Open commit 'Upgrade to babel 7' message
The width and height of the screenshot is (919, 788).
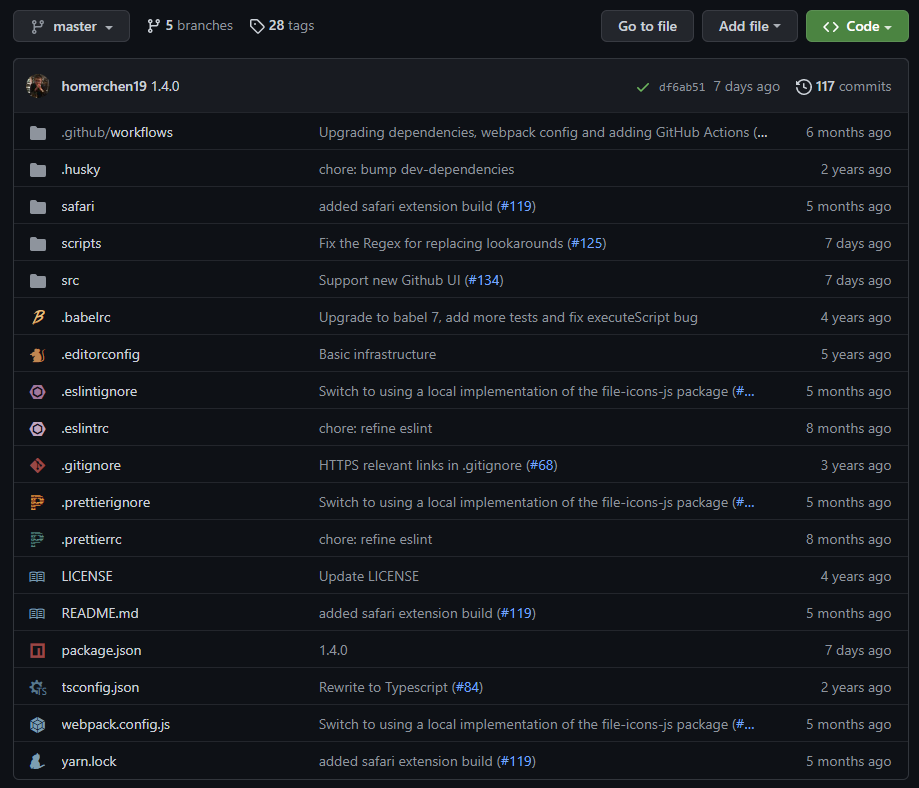click(x=508, y=317)
